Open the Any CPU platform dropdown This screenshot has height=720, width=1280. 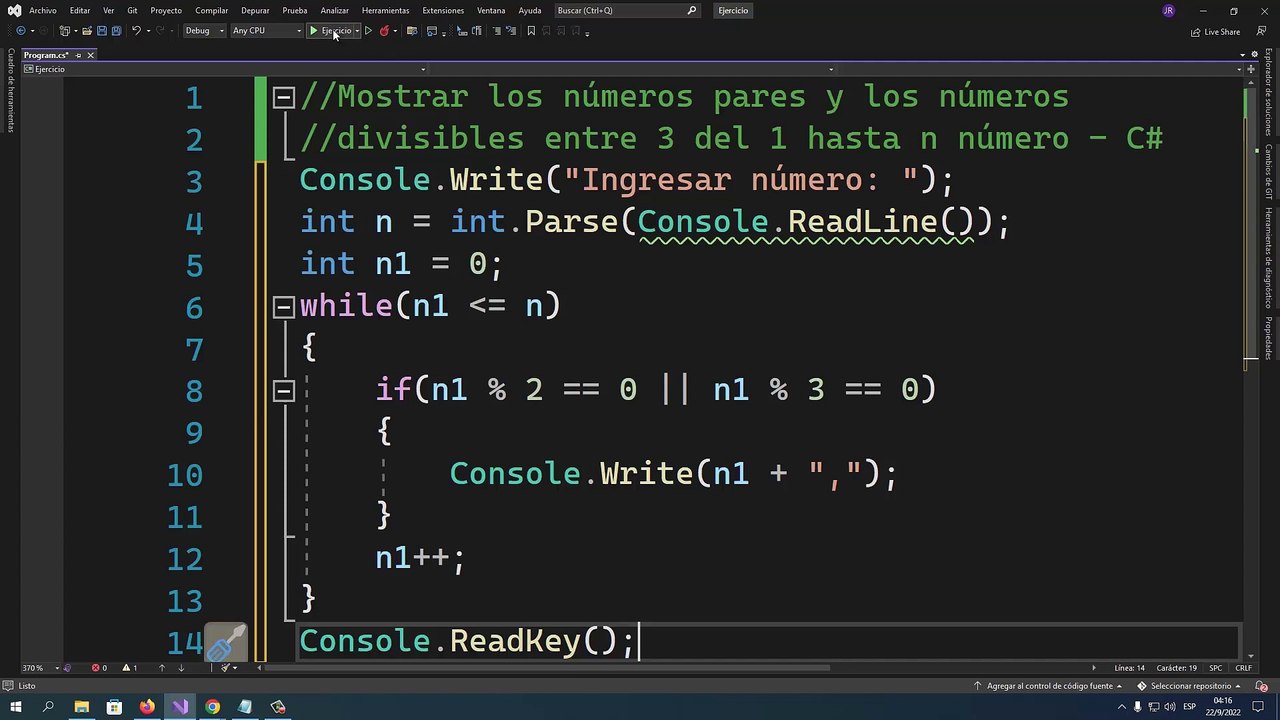point(266,31)
